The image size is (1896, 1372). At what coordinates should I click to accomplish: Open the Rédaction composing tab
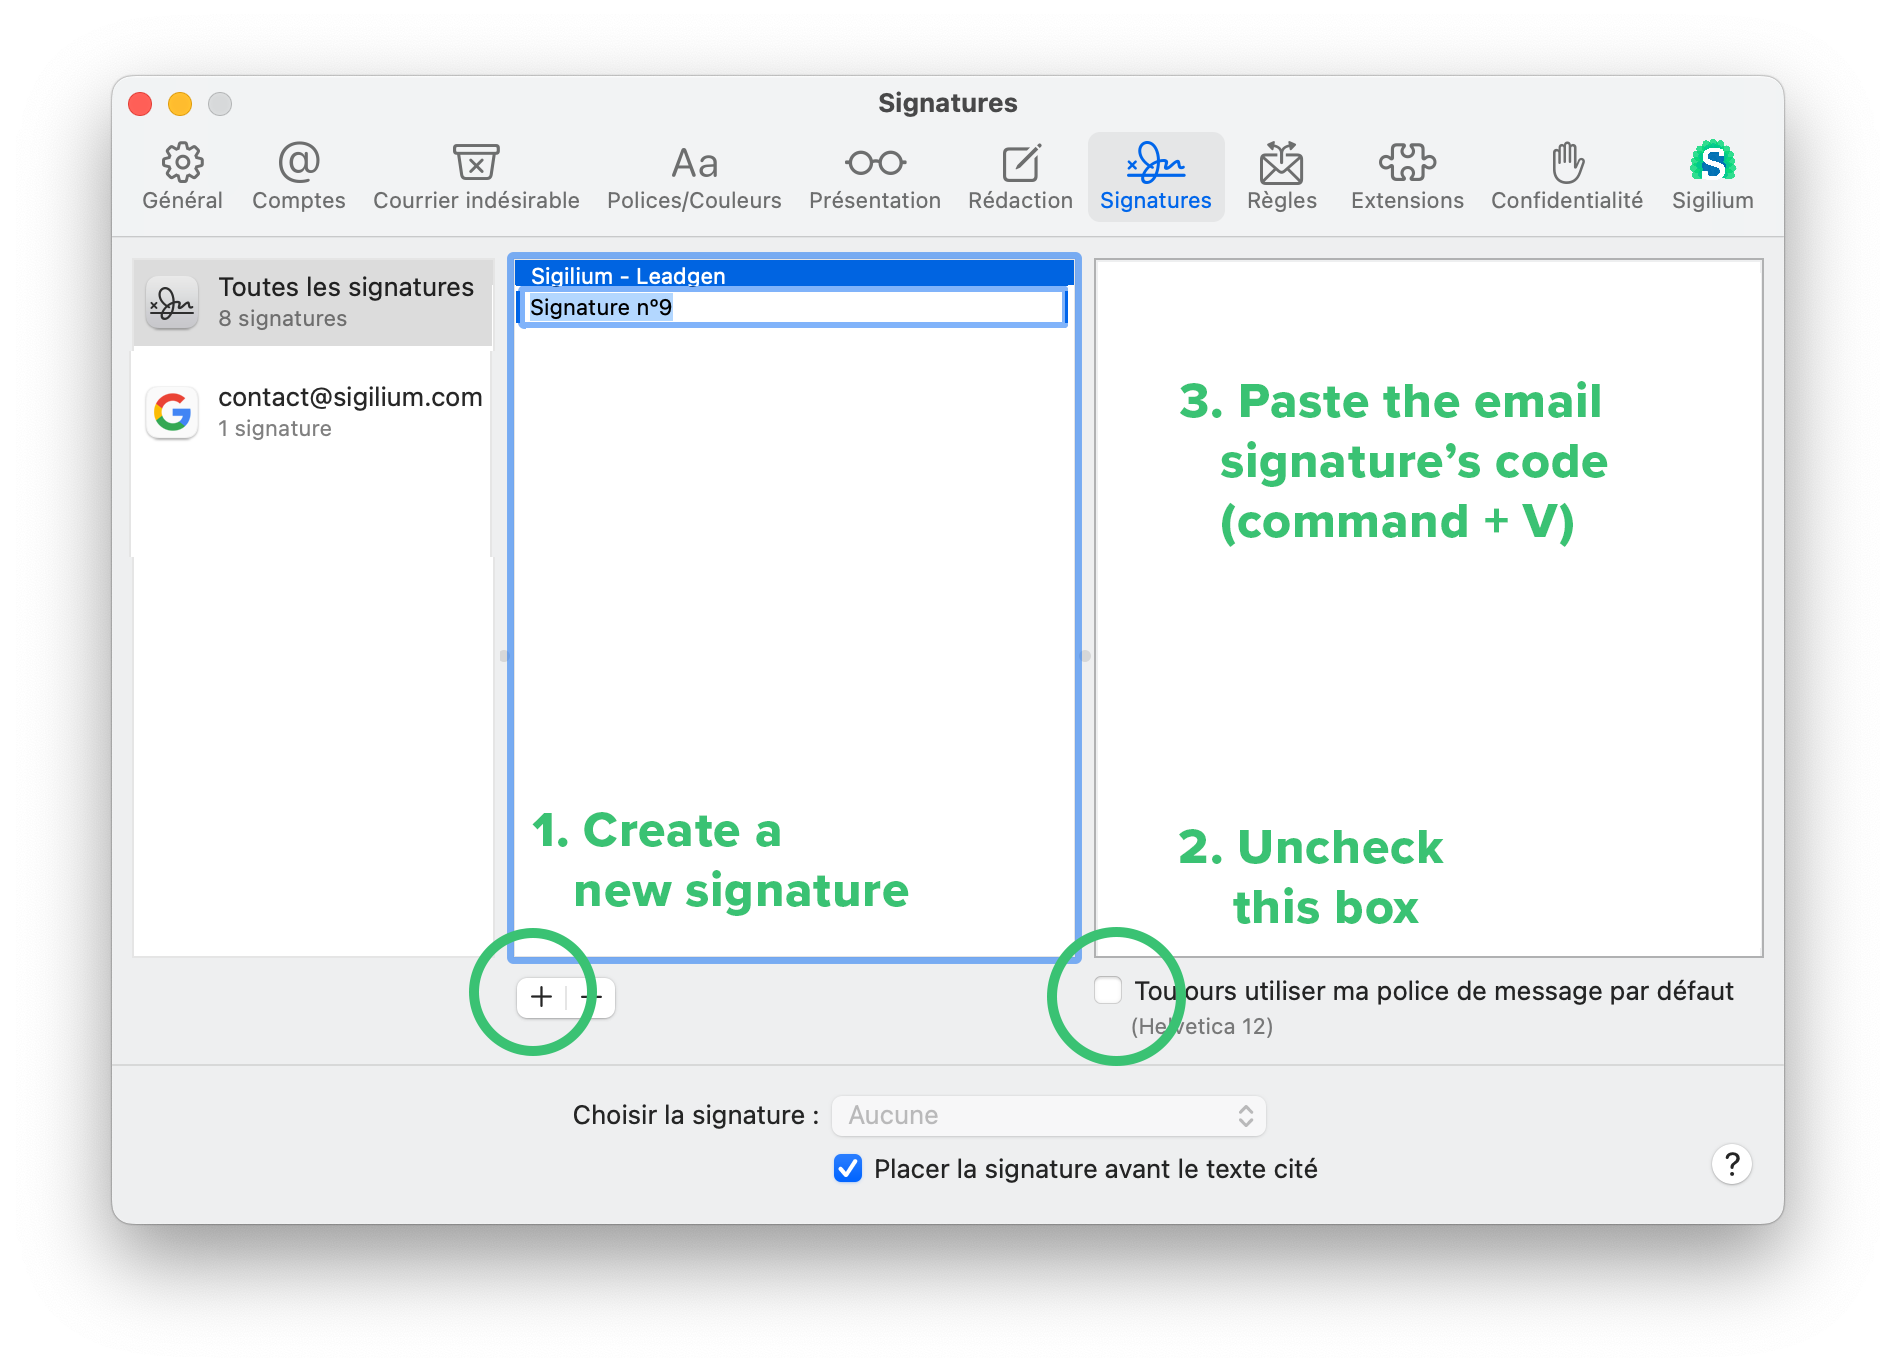pyautogui.click(x=1020, y=177)
